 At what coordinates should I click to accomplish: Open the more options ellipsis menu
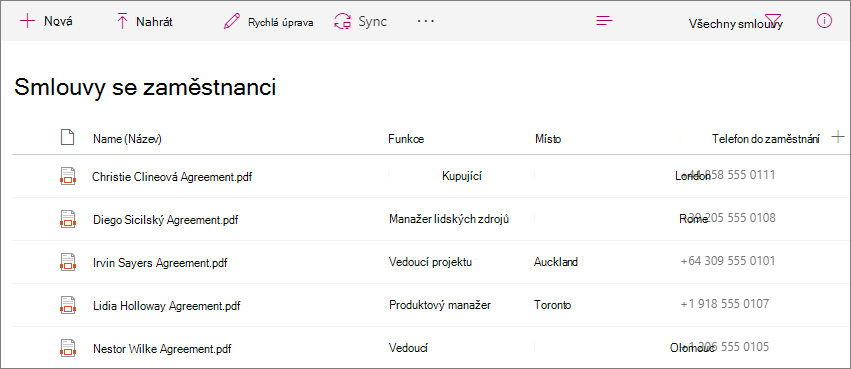tap(426, 21)
